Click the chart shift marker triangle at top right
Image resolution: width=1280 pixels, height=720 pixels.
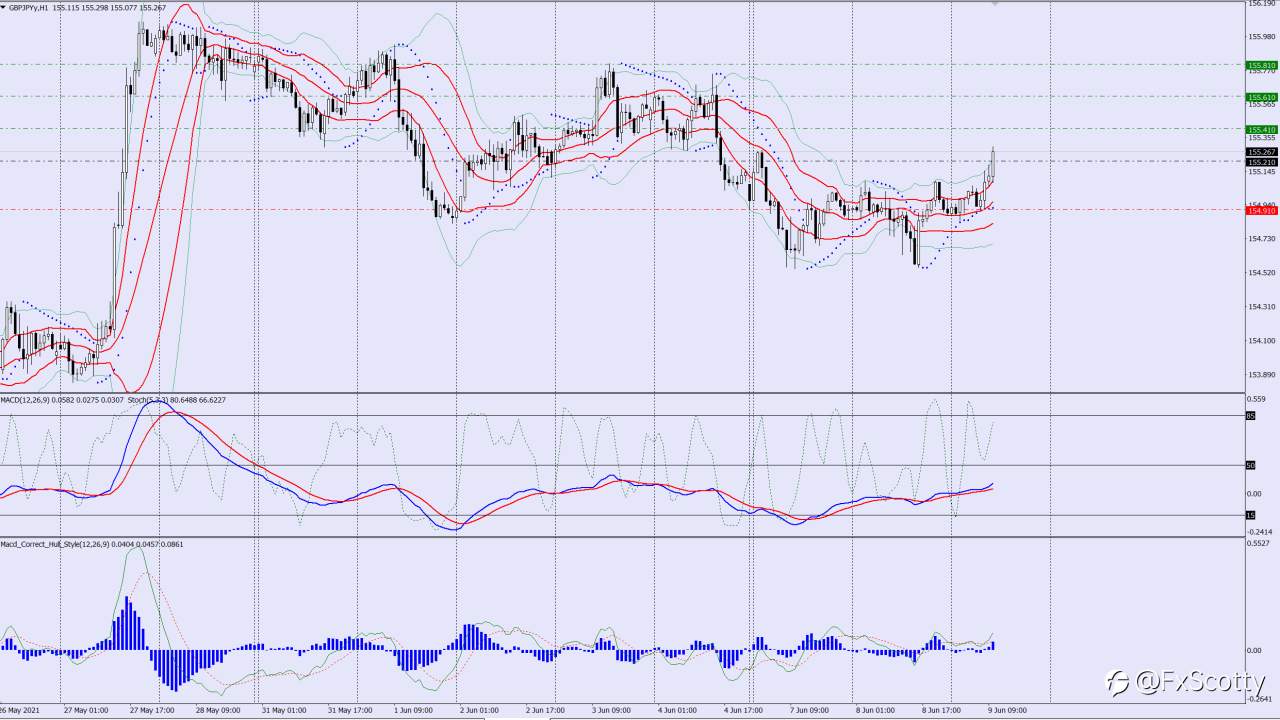(994, 4)
